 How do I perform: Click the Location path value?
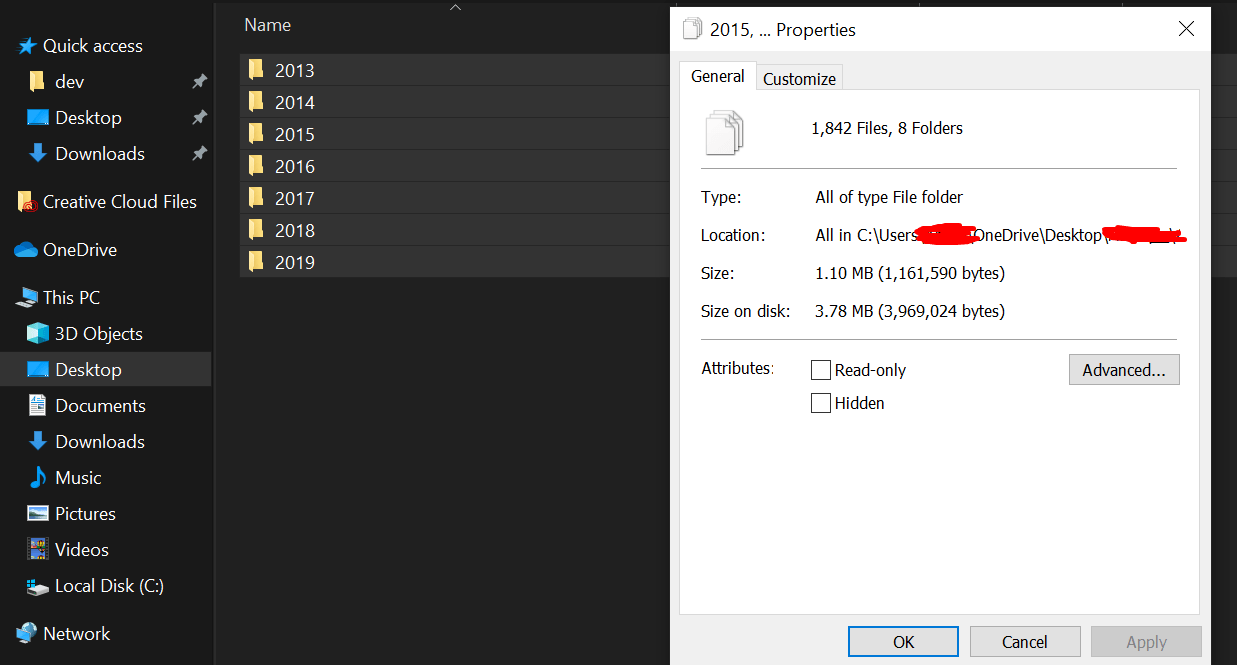1000,235
